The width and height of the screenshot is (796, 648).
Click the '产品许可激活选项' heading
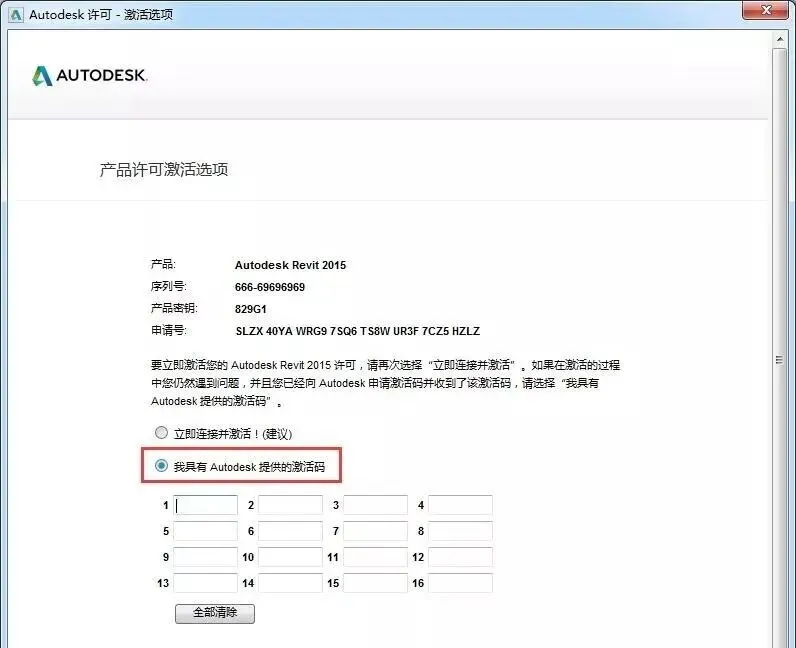[163, 170]
